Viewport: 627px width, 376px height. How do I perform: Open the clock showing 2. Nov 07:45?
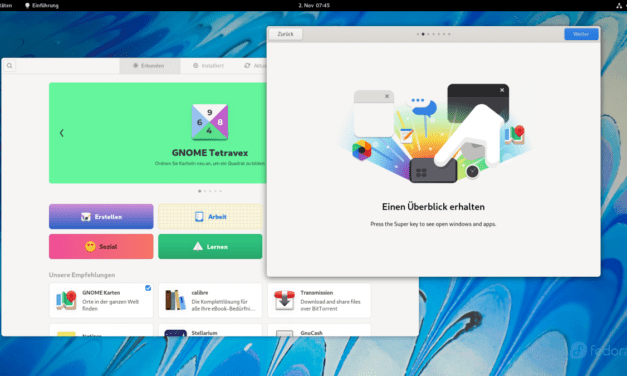coord(314,6)
